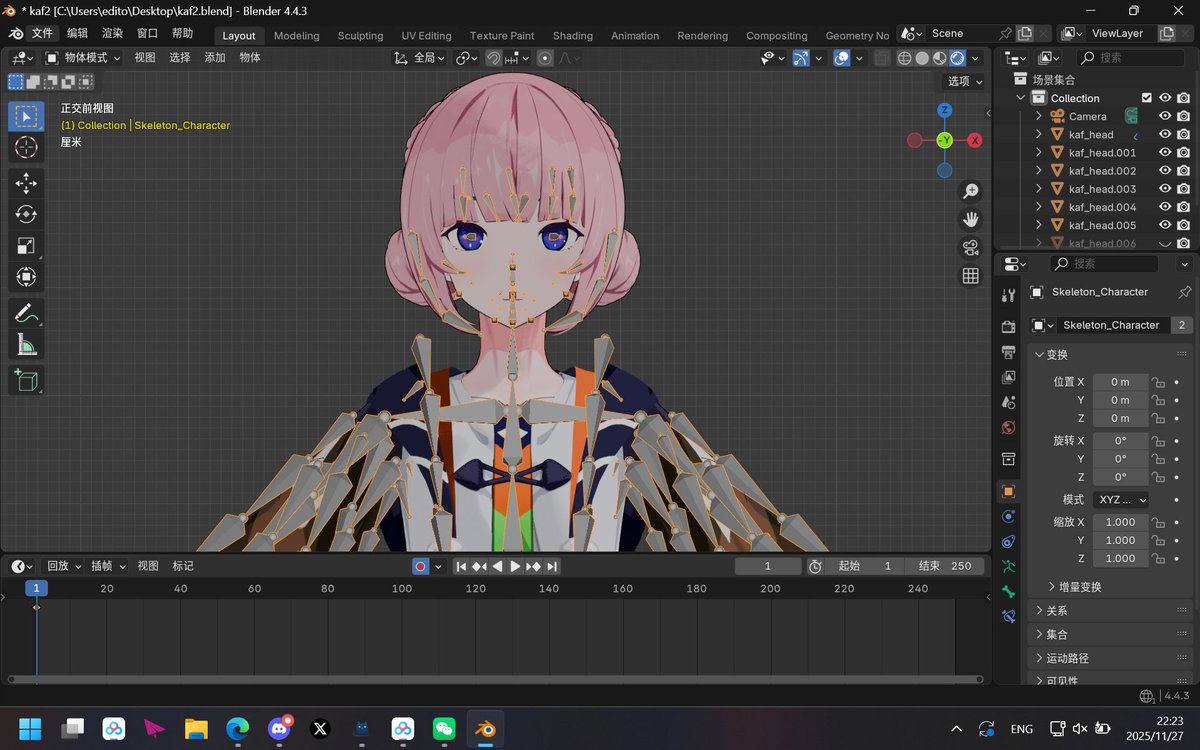
Task: Open the Scene properties tab icon
Action: coord(1008,402)
